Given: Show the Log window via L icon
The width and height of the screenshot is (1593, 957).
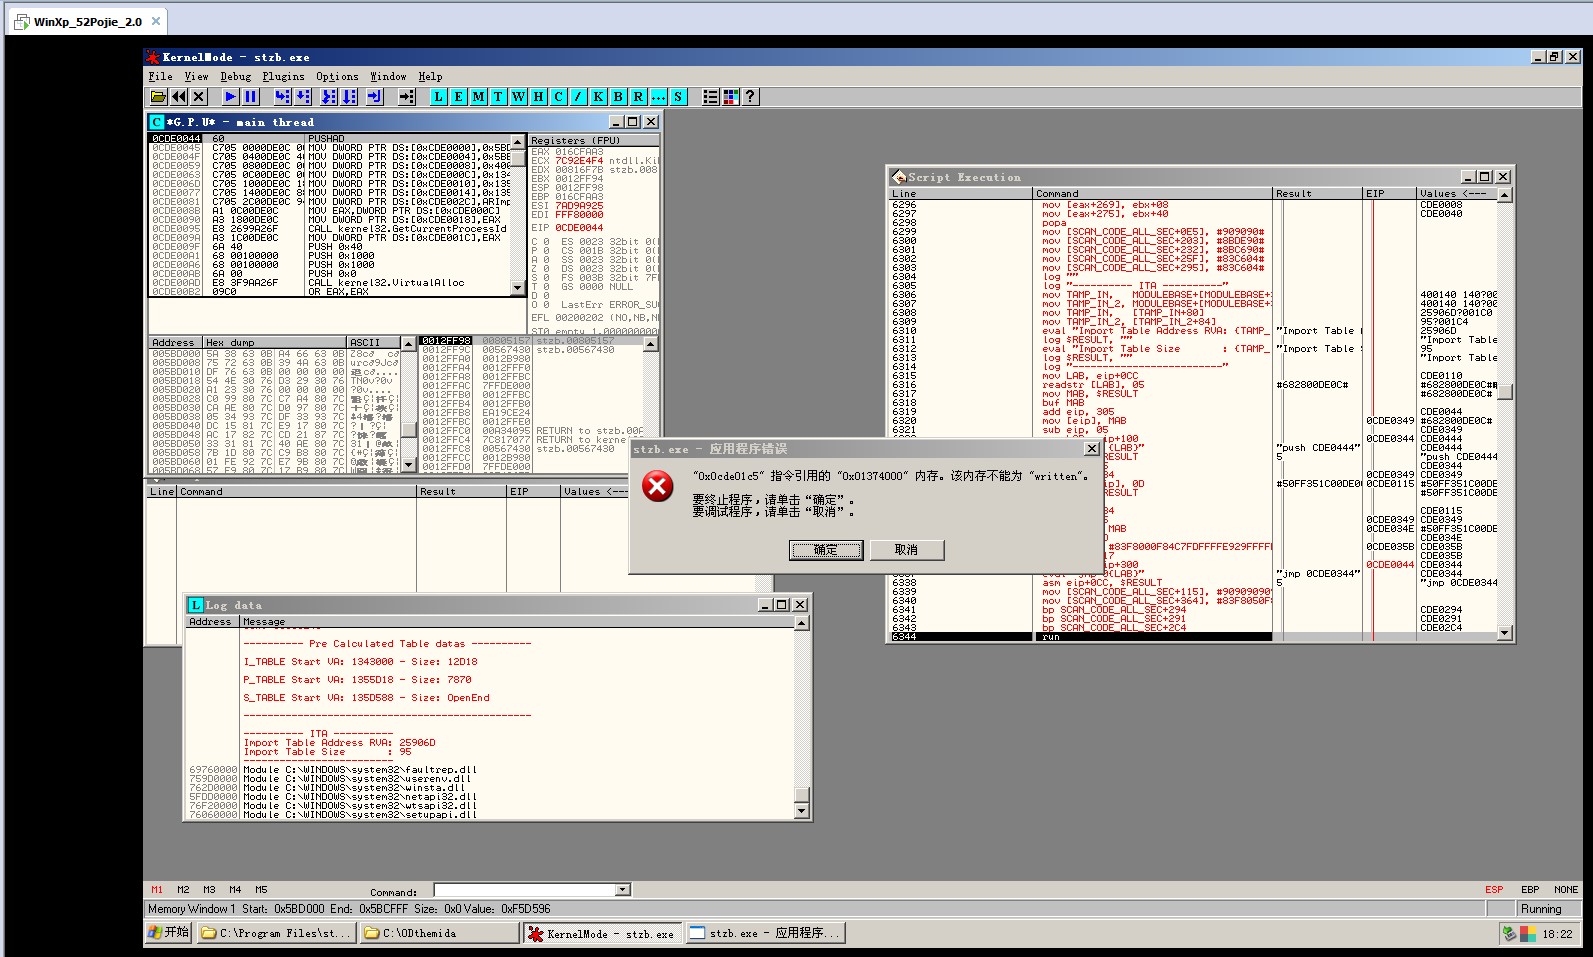Looking at the screenshot, I should click(x=439, y=96).
